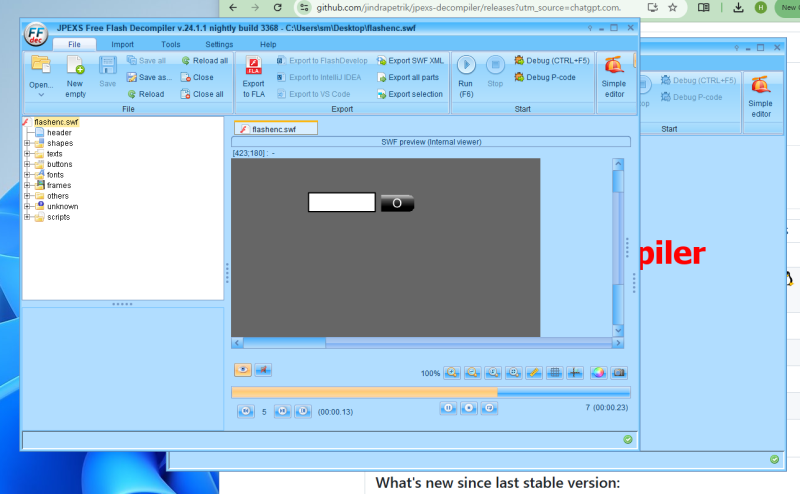Reload the current SWF file

146,94
